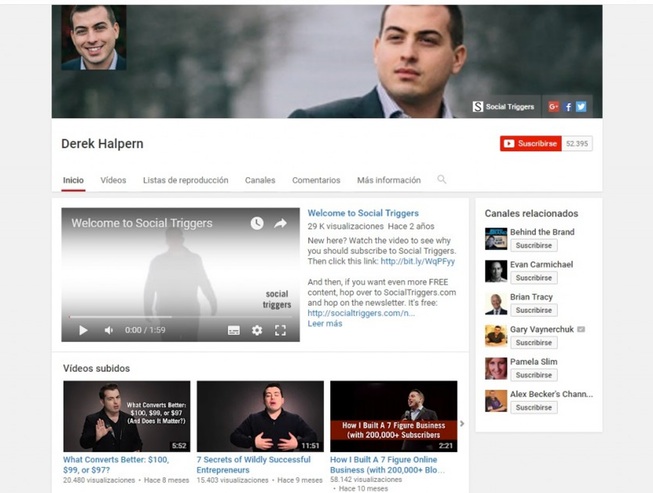Click the 52.395 subscriber count
Screen dimensions: 653x493
[577, 144]
